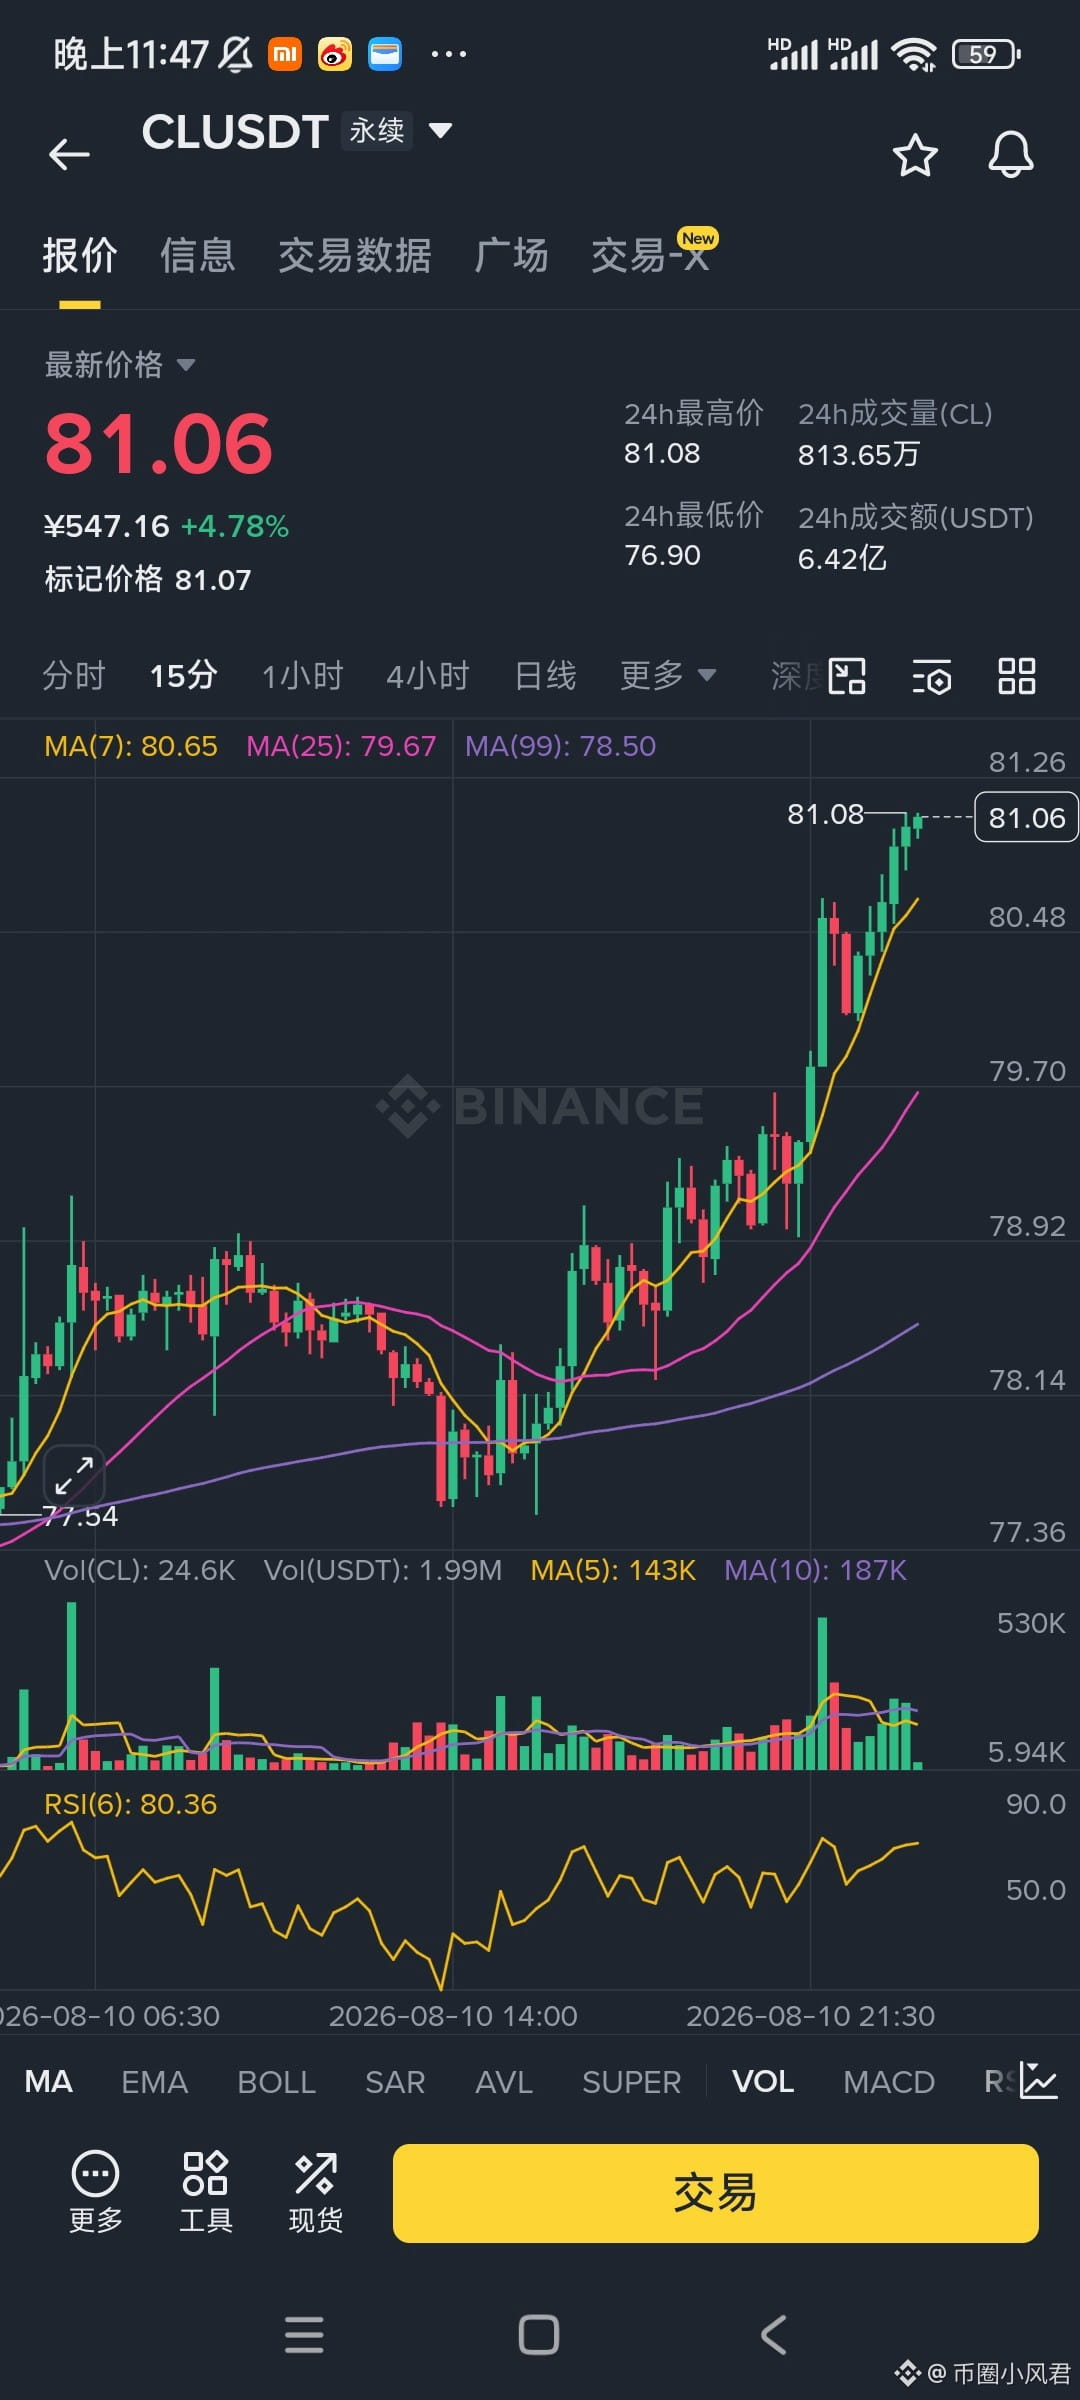
Task: Select the 分时 timeframe
Action: click(74, 676)
